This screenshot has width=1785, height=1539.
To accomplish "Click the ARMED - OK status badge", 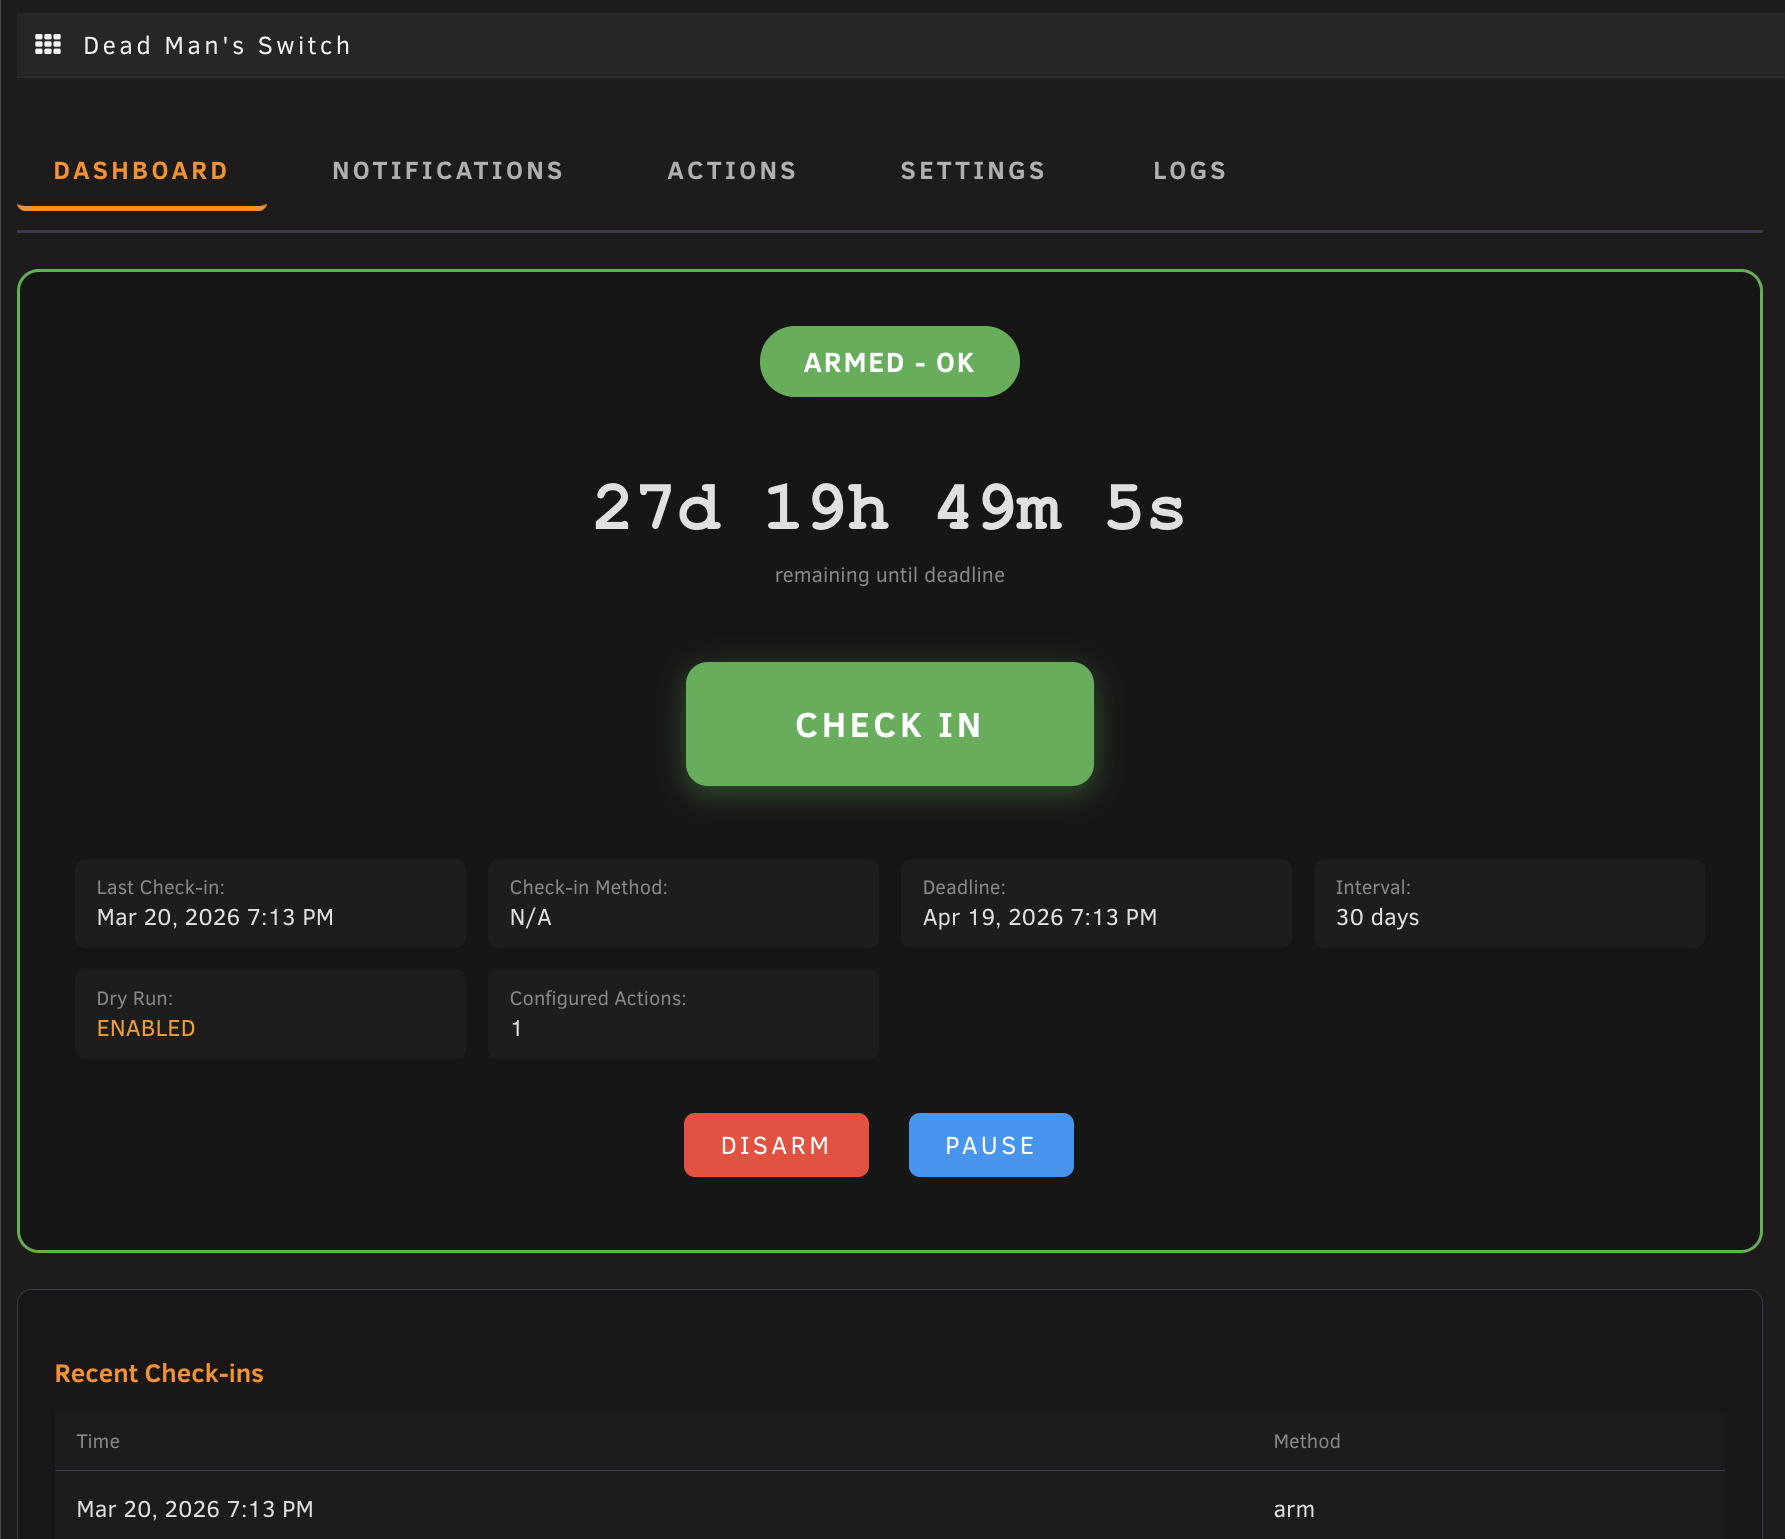I will [x=889, y=362].
